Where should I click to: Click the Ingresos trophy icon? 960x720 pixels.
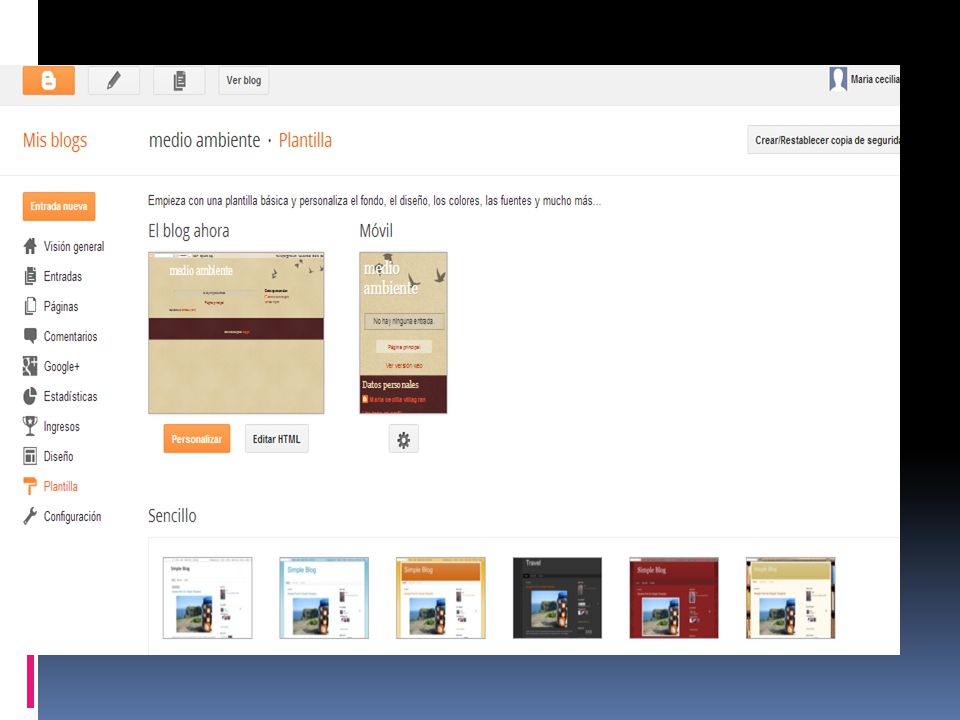pos(30,426)
